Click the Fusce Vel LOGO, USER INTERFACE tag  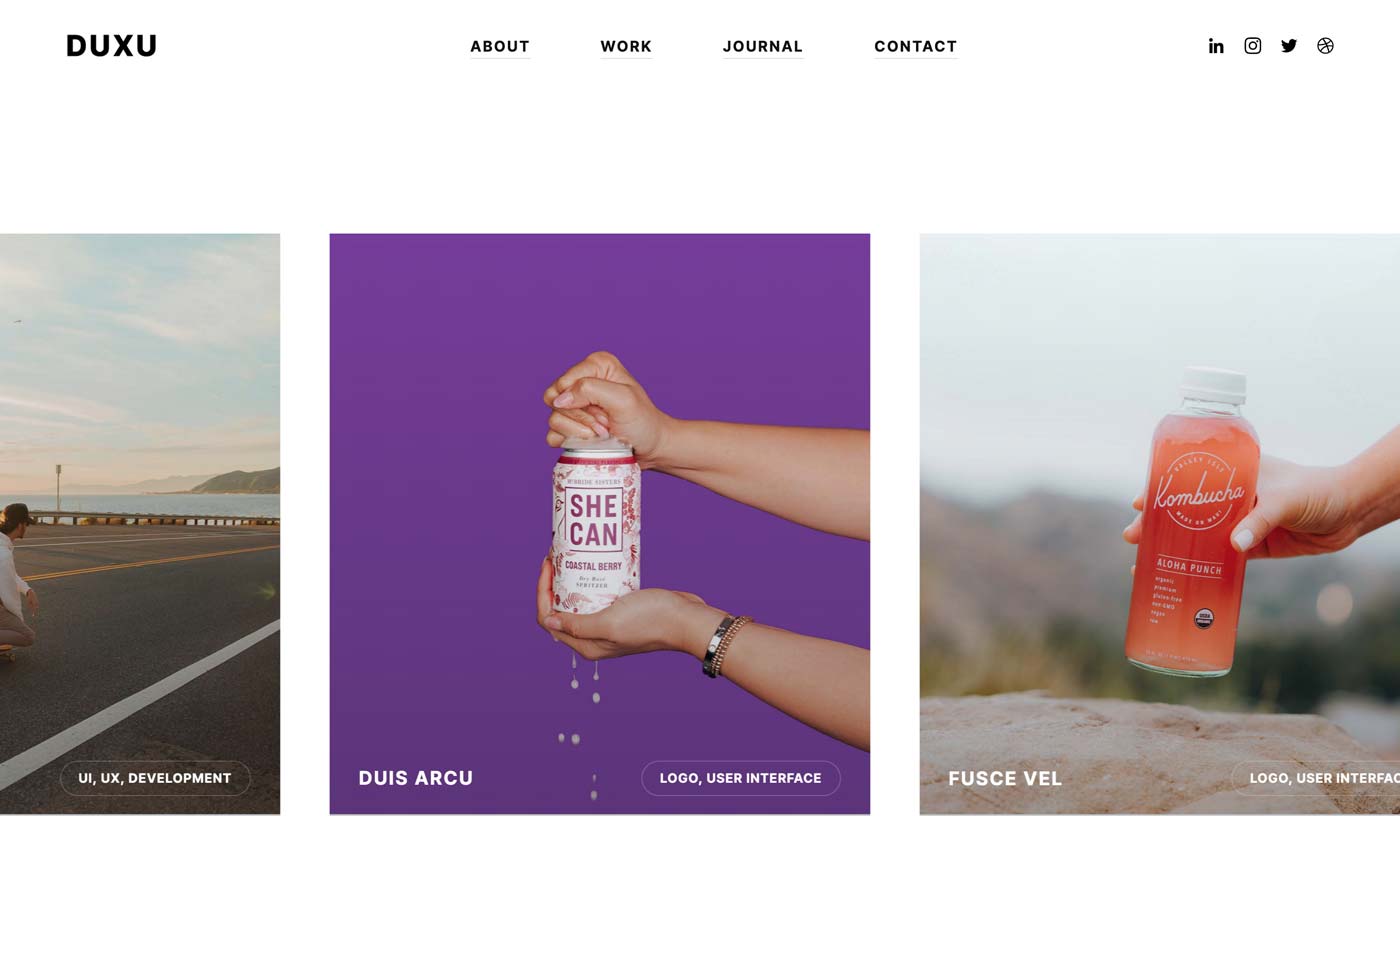(x=1316, y=778)
